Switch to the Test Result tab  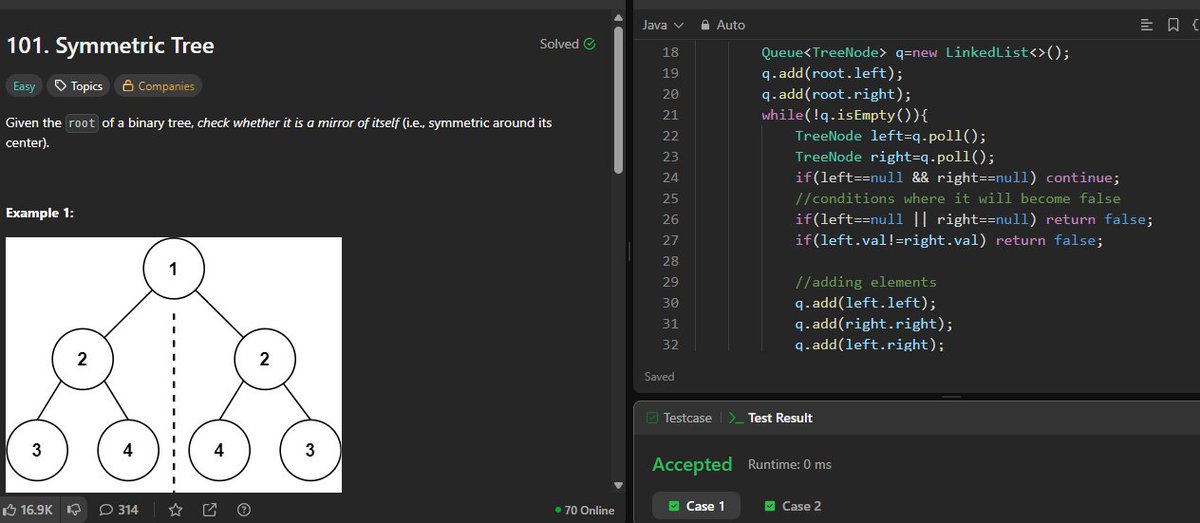(772, 418)
